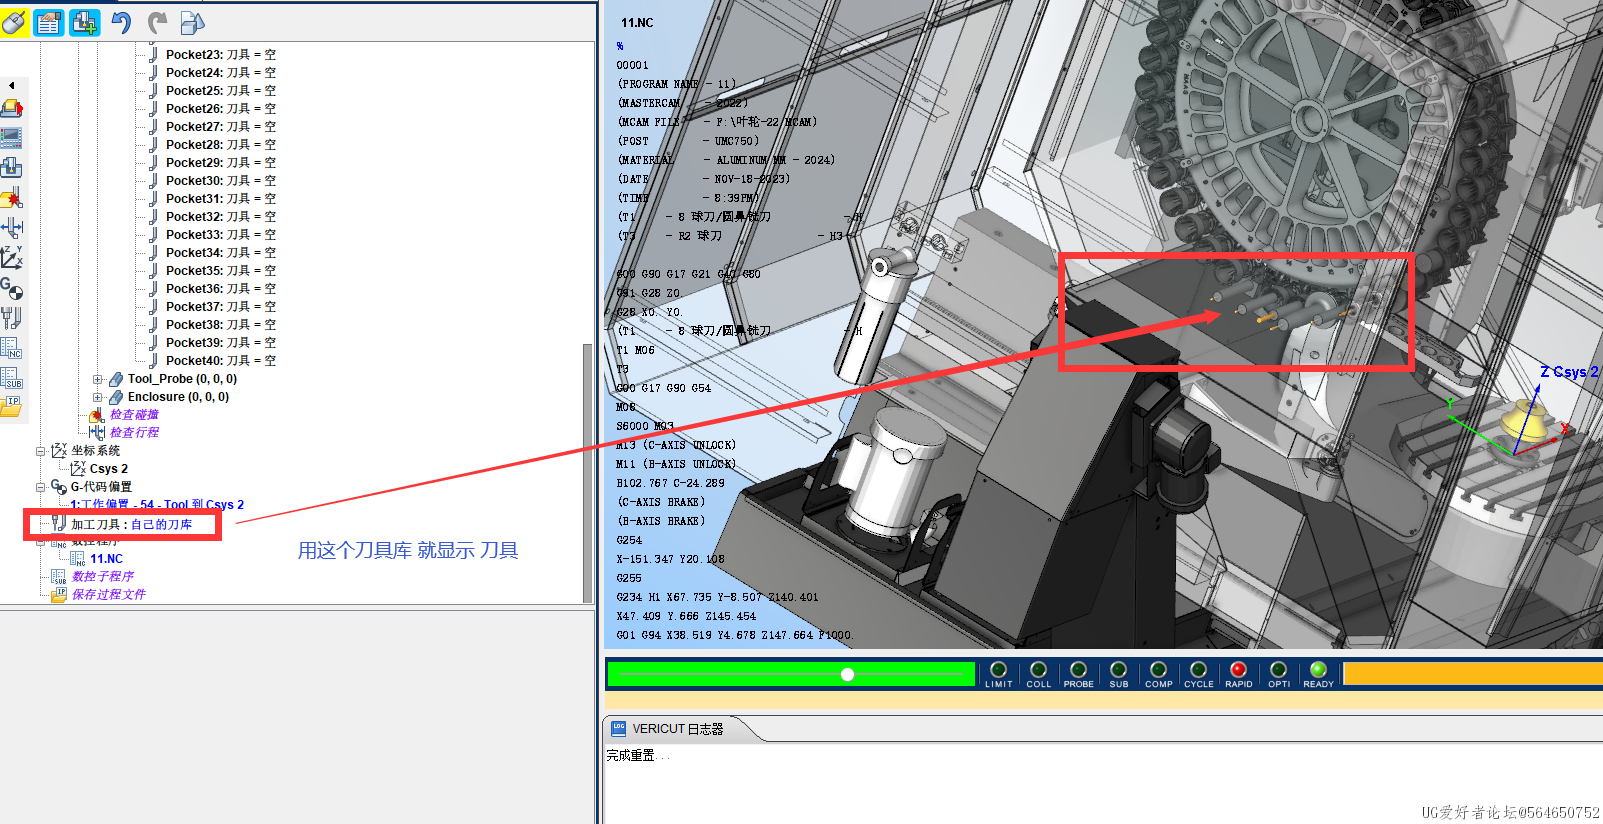Toggle the CYCLE status light
The image size is (1603, 824).
pos(1198,674)
